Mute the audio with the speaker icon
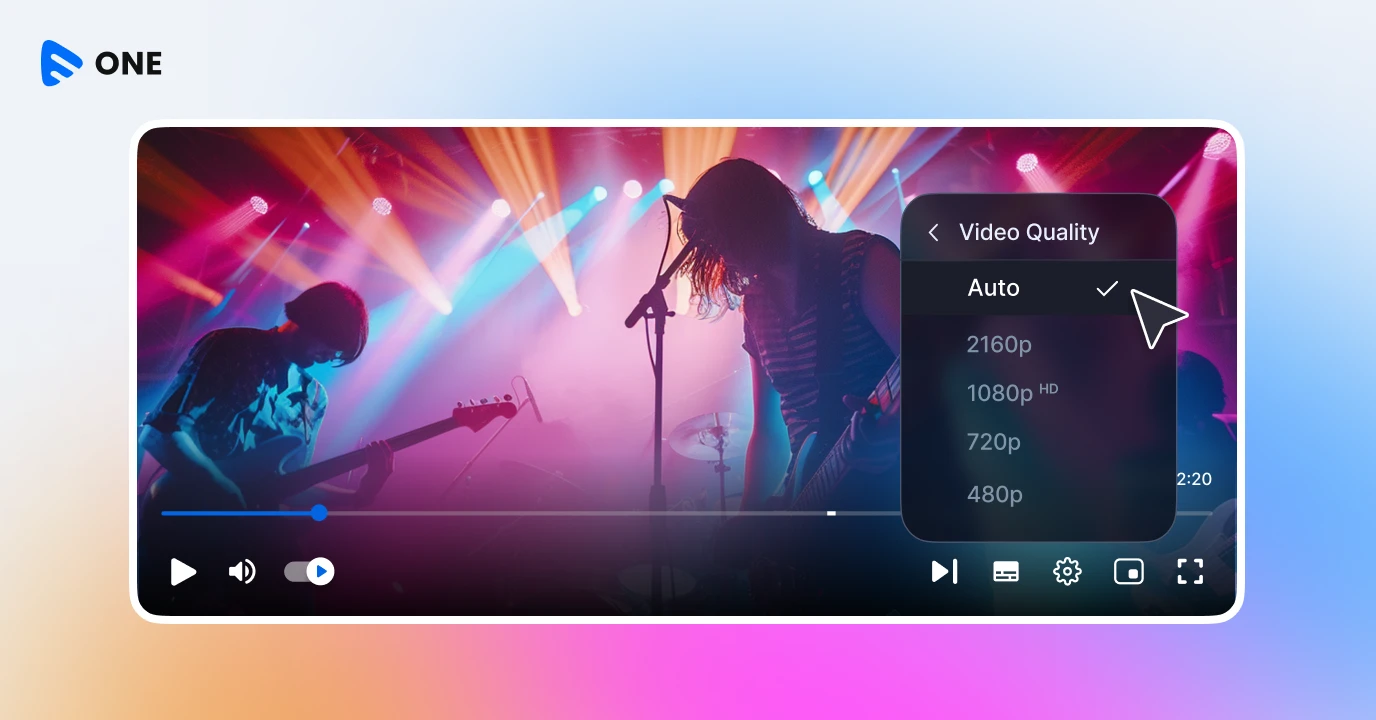Viewport: 1376px width, 720px height. 242,572
